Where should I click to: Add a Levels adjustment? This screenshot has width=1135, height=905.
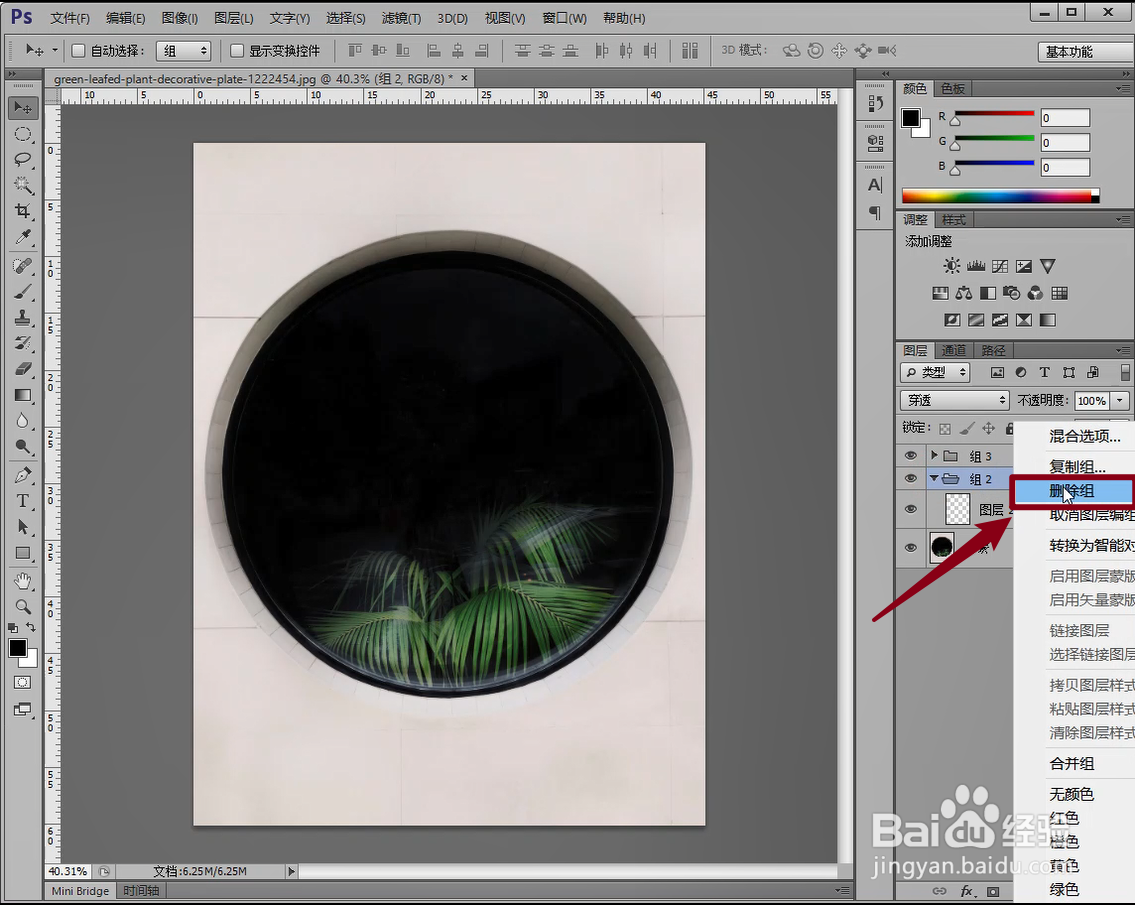click(x=976, y=266)
